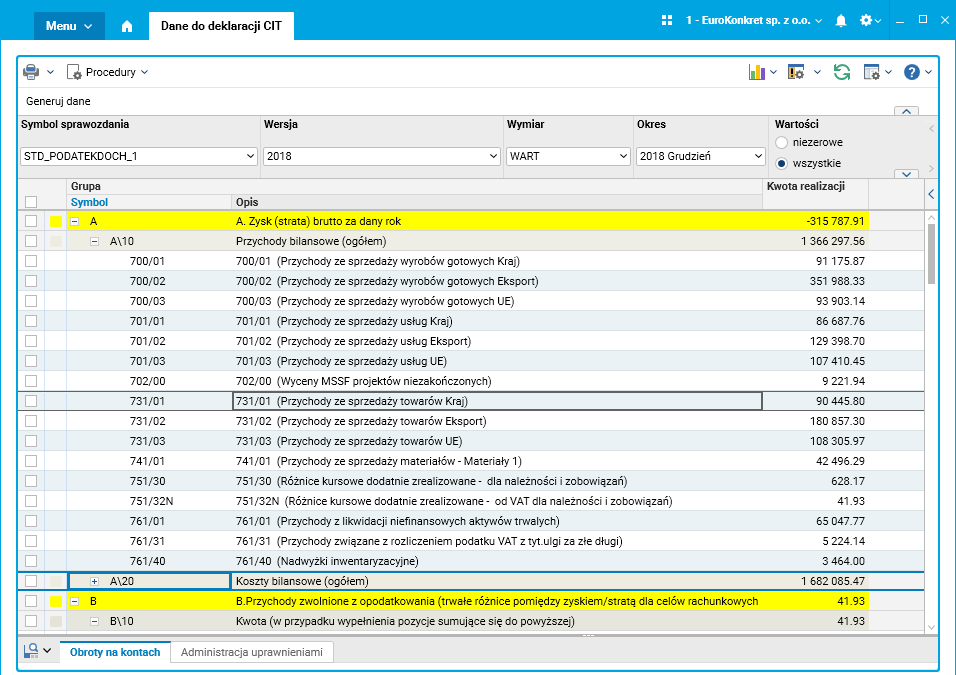This screenshot has width=956, height=675.
Task: Expand the A\20 Koszty bilansowe group
Action: point(95,581)
